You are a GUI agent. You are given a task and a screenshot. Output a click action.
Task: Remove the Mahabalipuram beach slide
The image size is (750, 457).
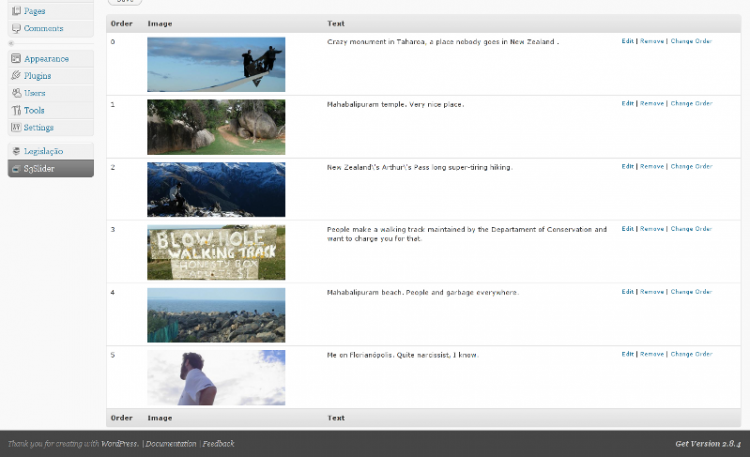[652, 292]
